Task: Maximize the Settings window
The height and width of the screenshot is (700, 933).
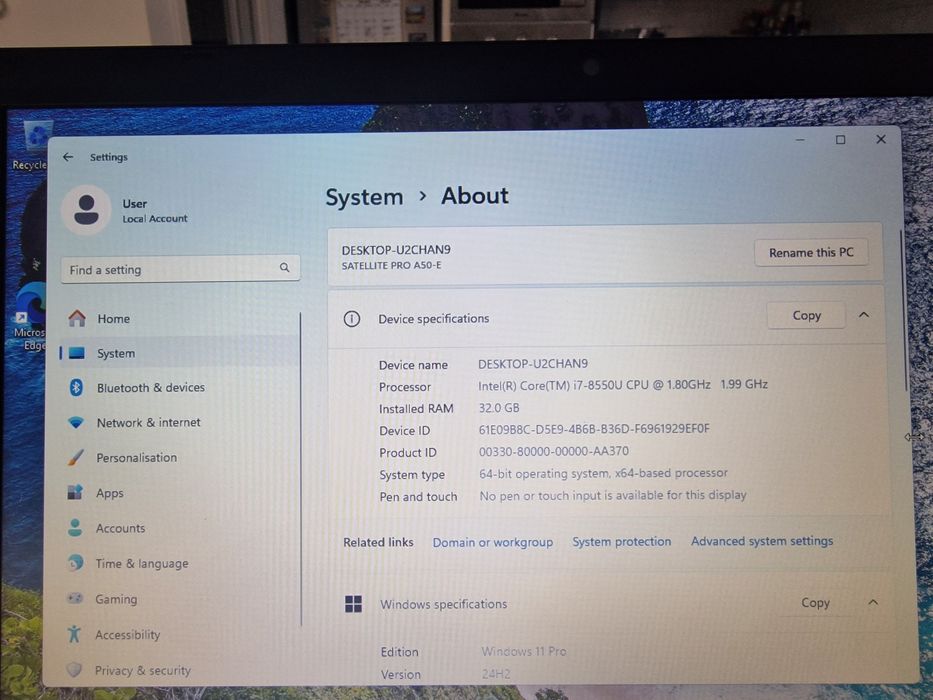Action: tap(840, 139)
